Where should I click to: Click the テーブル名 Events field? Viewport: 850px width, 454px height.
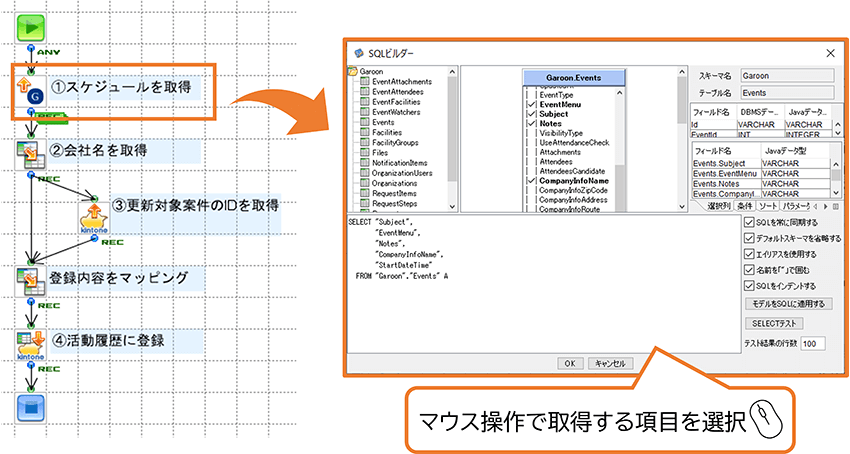click(x=787, y=93)
